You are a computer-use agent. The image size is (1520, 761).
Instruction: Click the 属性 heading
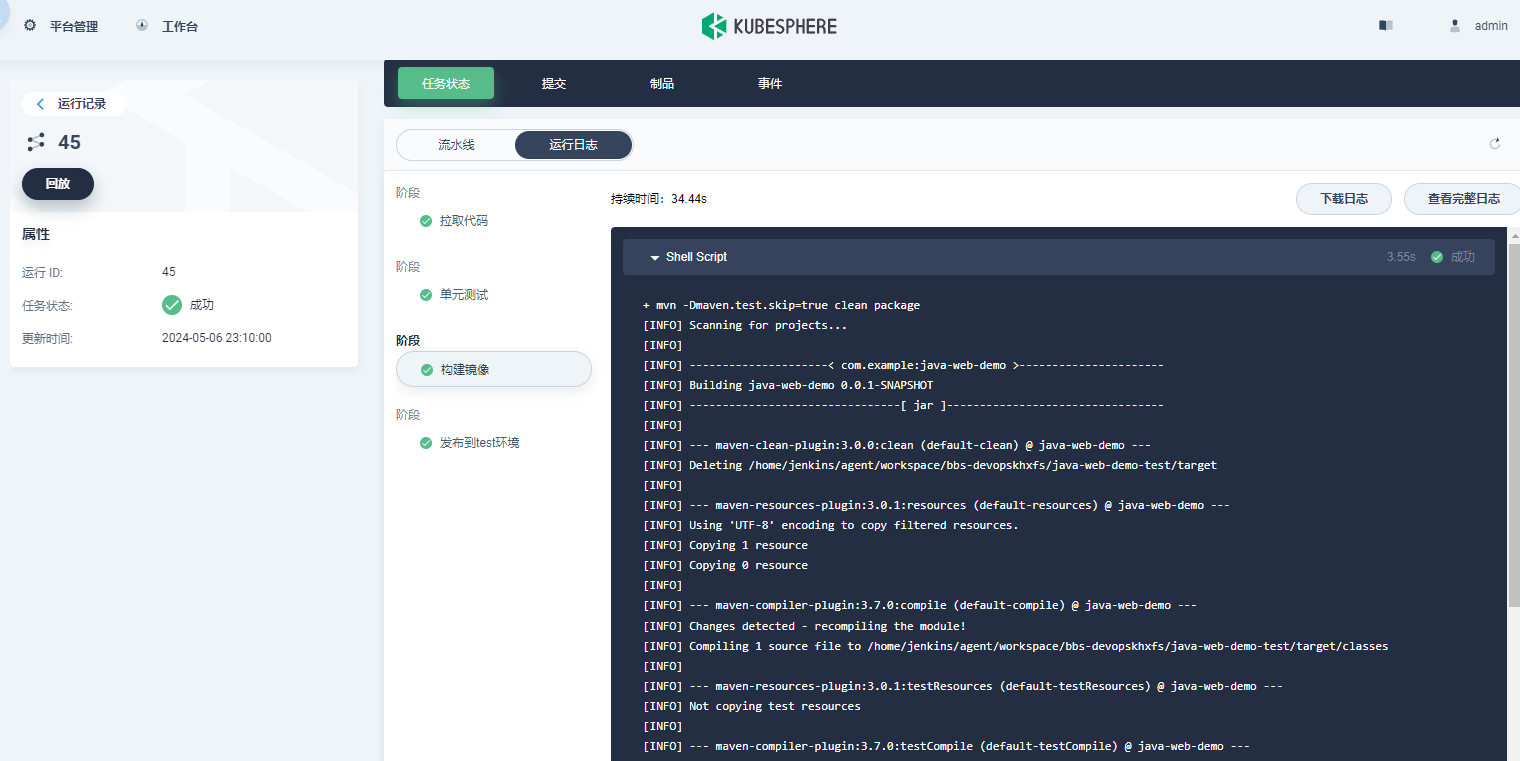(x=36, y=234)
